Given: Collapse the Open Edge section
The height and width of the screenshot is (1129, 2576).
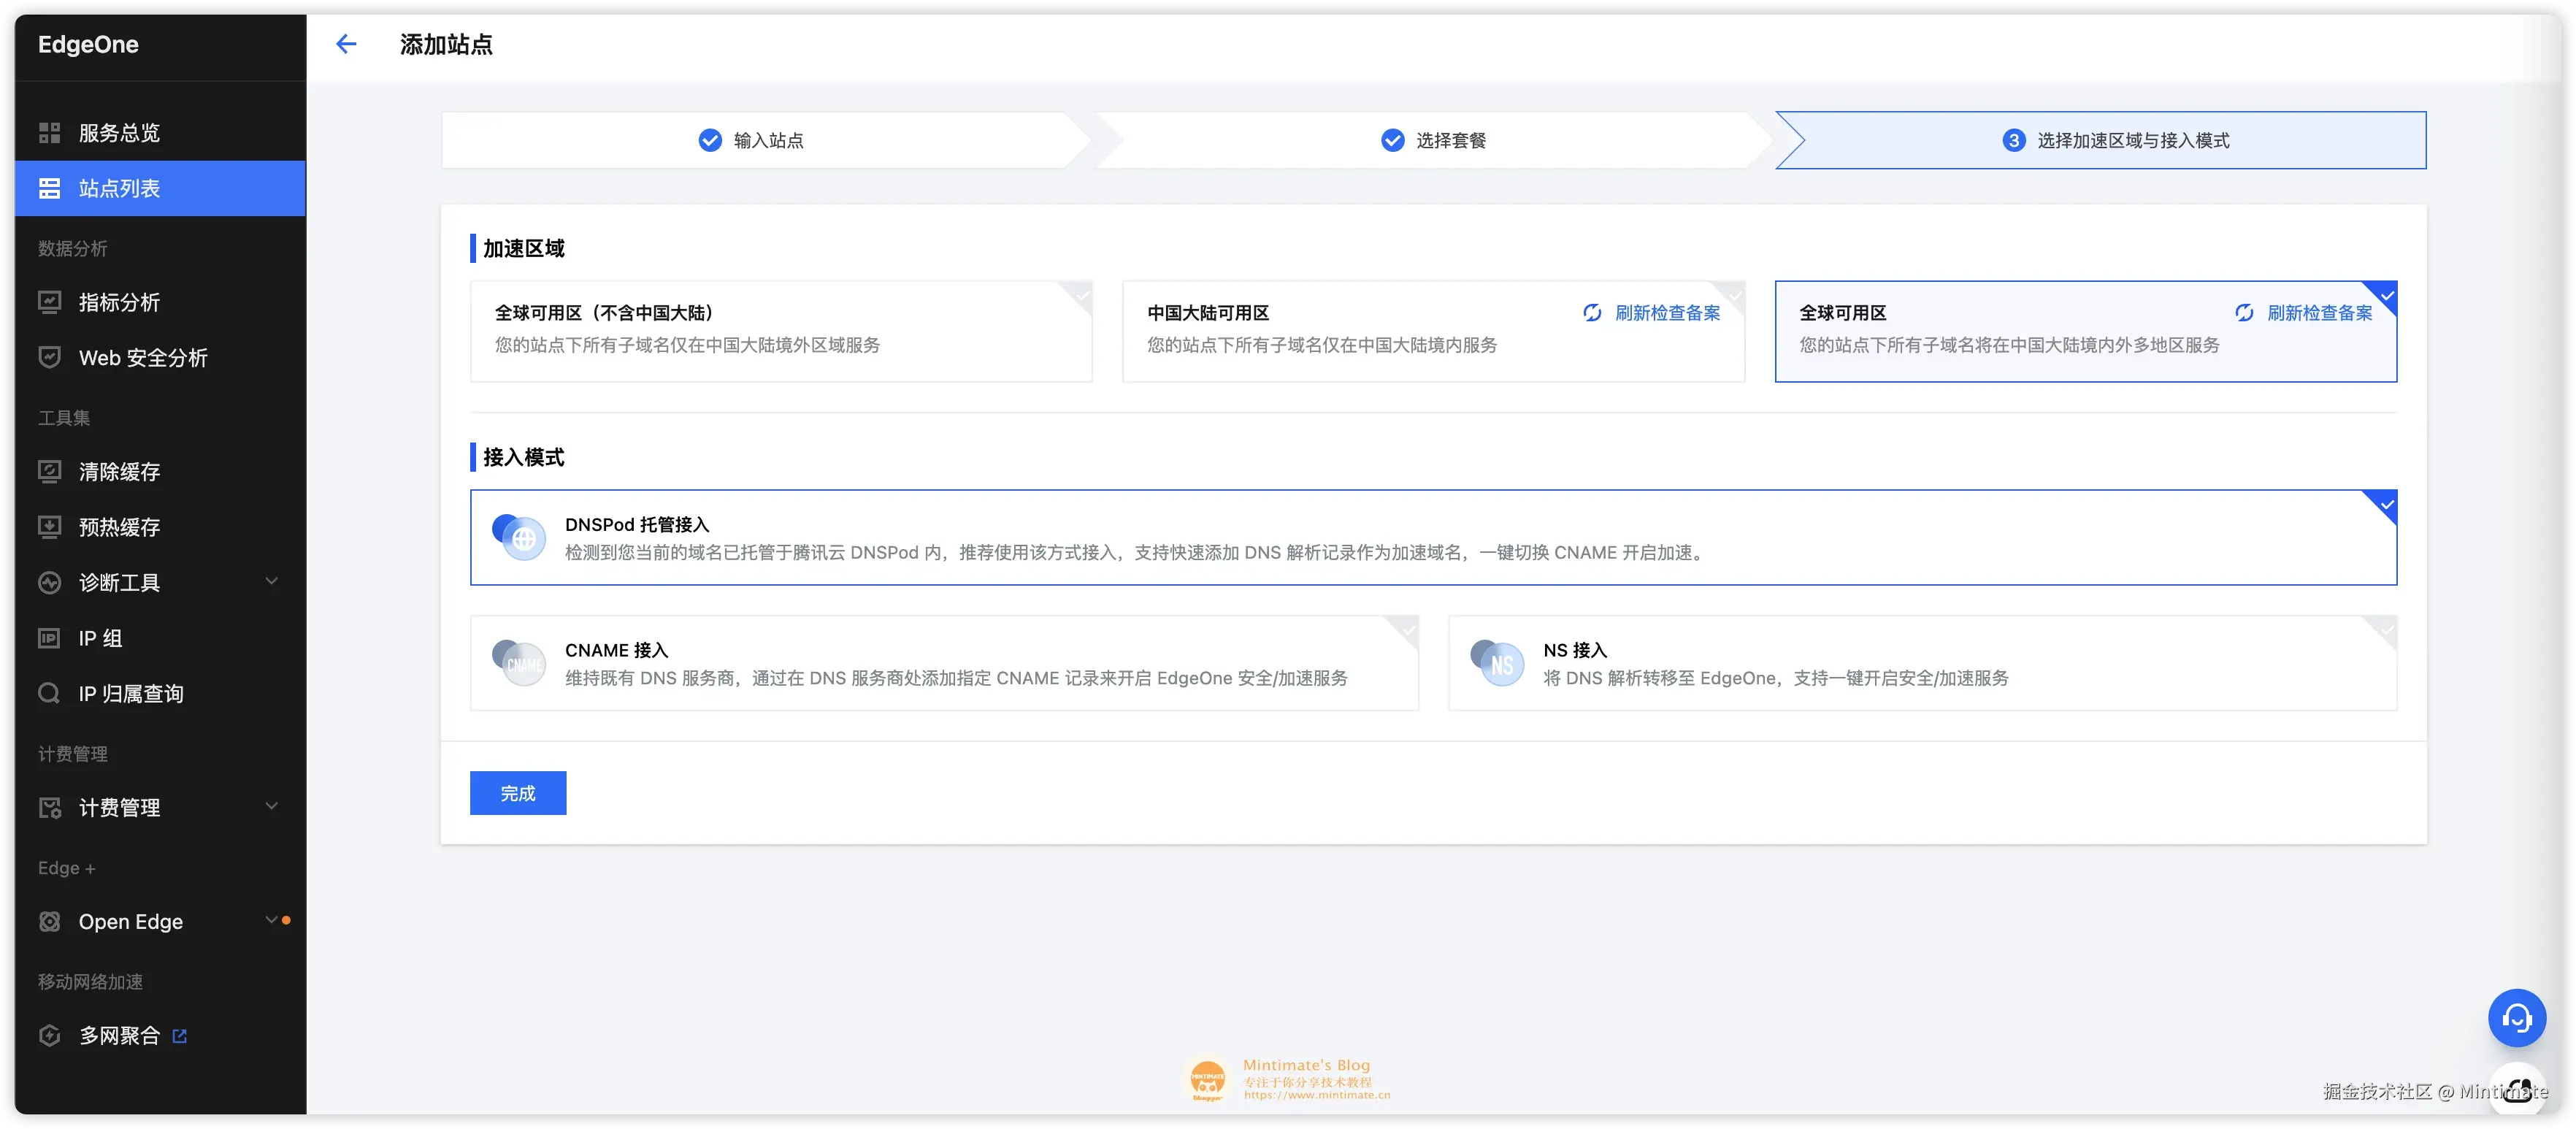Looking at the screenshot, I should (271, 920).
